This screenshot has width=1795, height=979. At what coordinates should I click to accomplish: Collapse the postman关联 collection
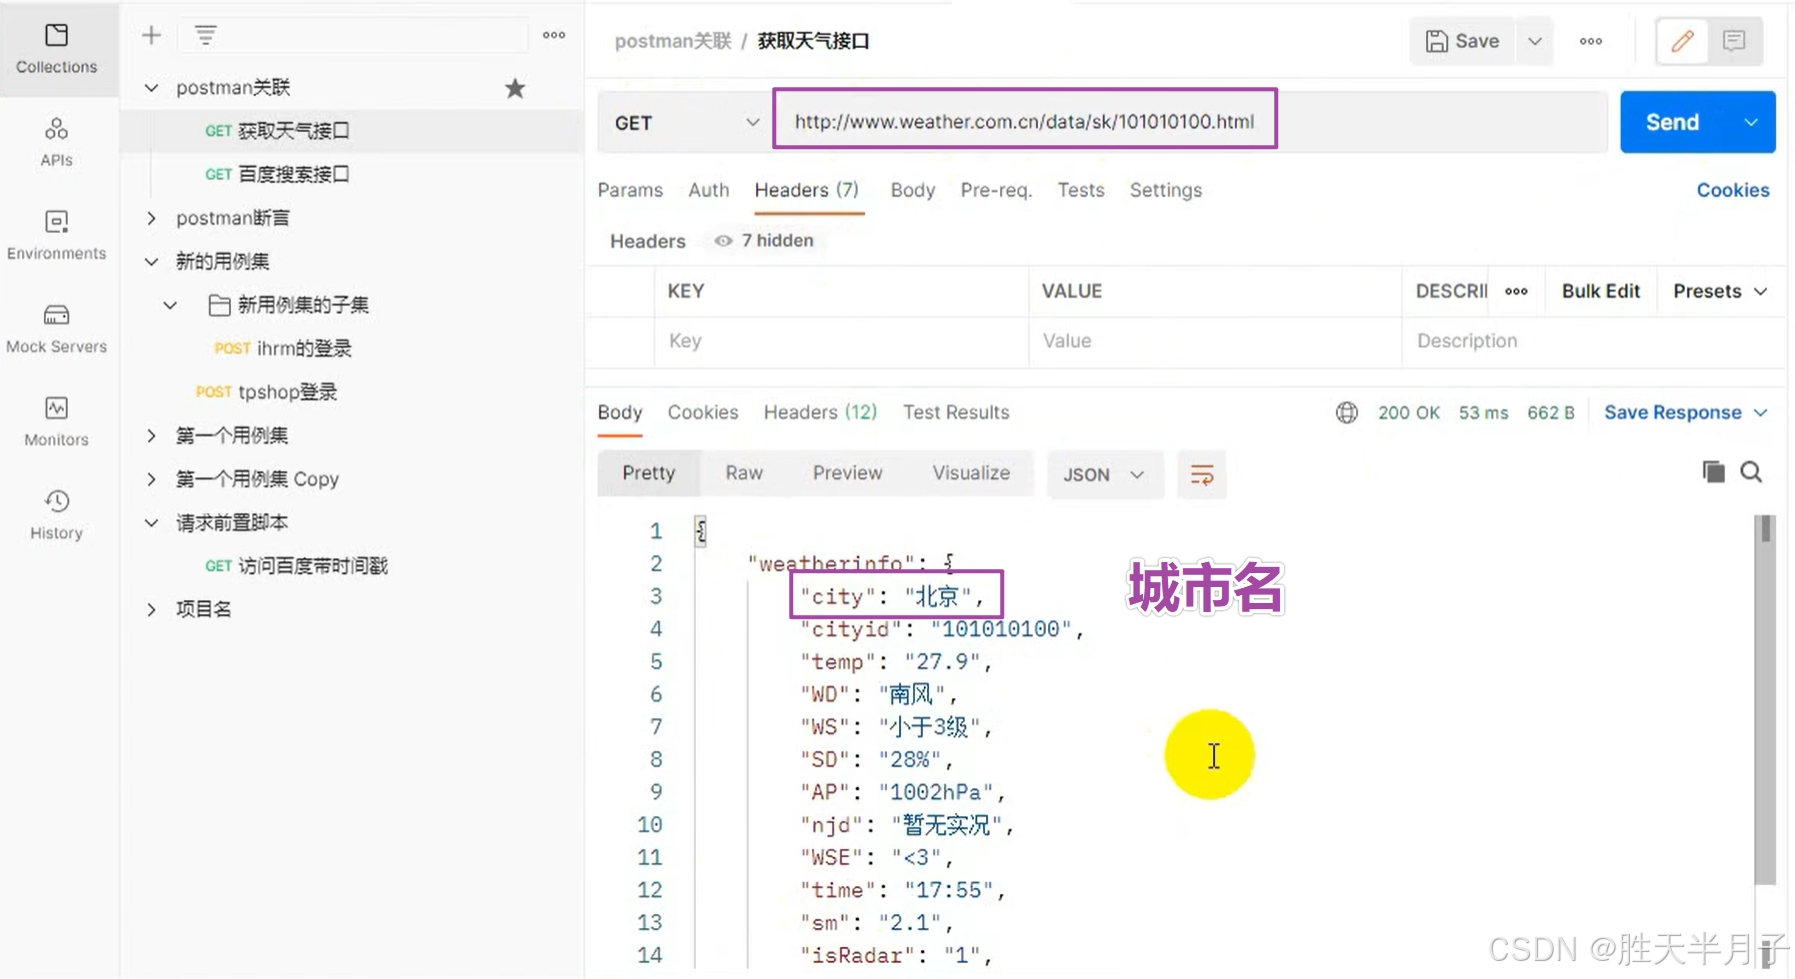click(x=151, y=88)
